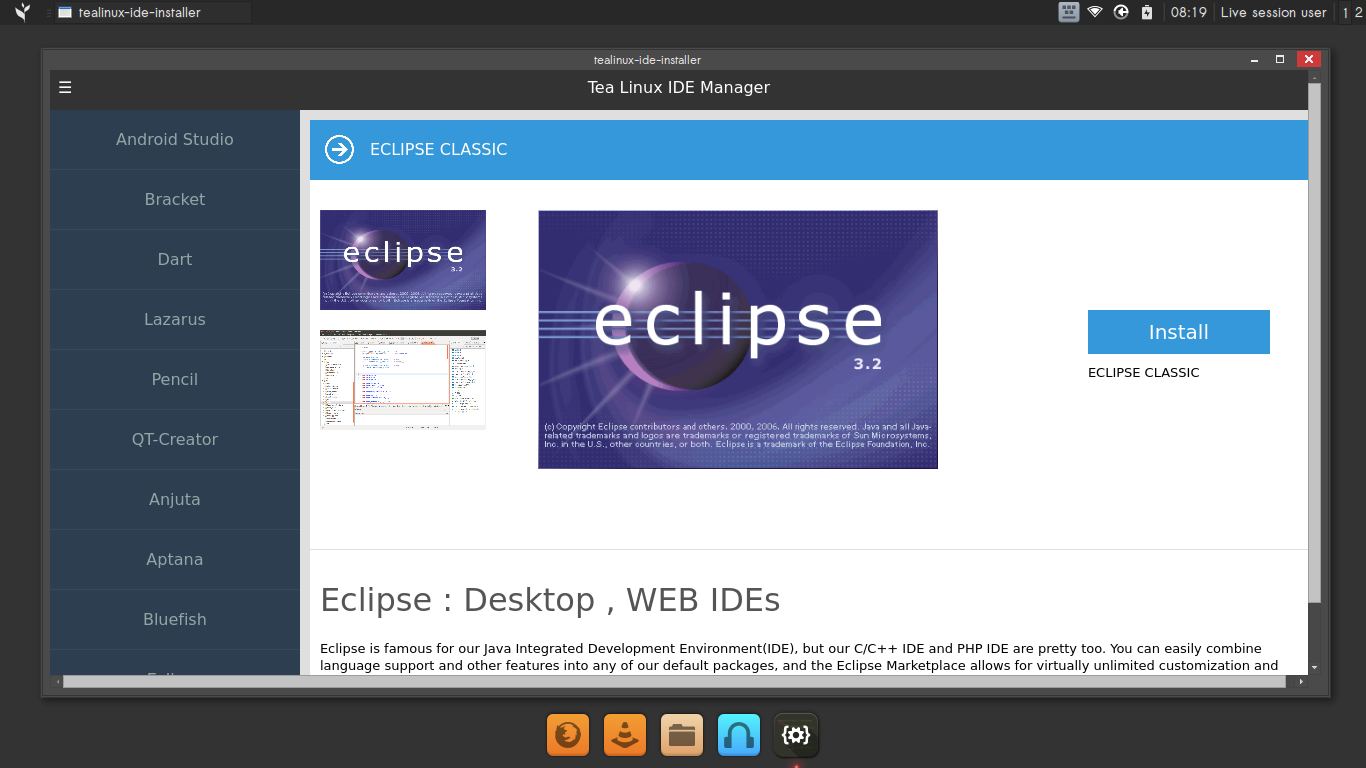Image resolution: width=1366 pixels, height=768 pixels.
Task: Click the ECLIPSE CLASSIC header title
Action: click(439, 150)
